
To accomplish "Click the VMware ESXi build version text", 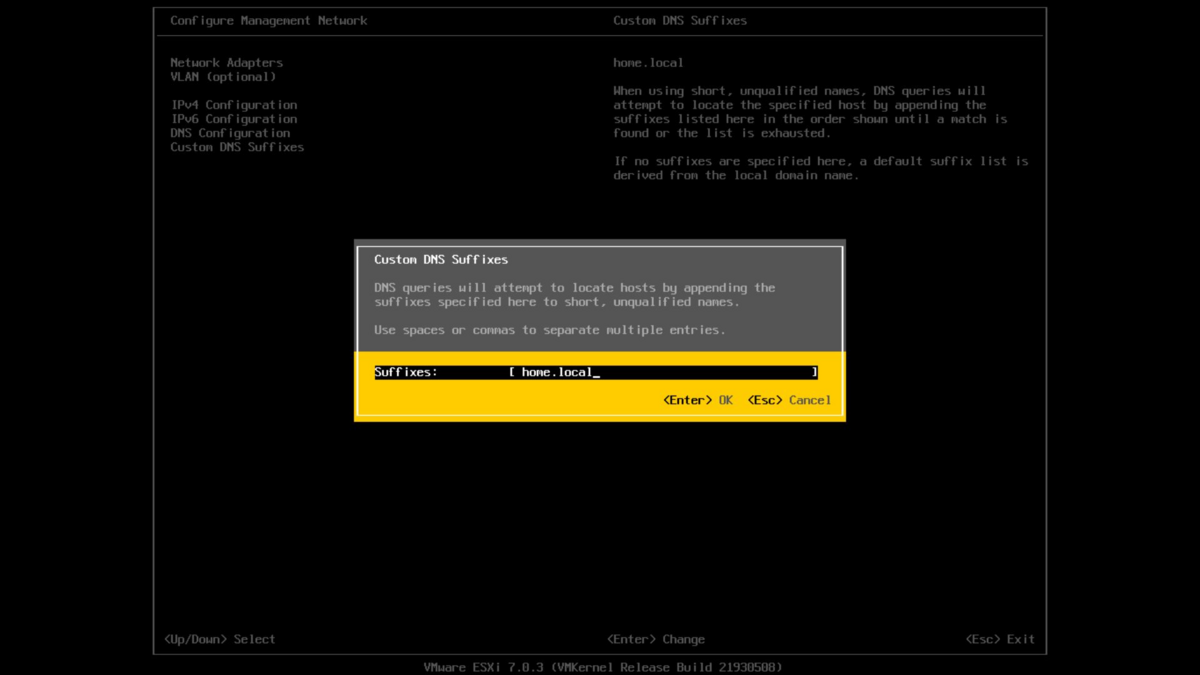I will click(603, 667).
